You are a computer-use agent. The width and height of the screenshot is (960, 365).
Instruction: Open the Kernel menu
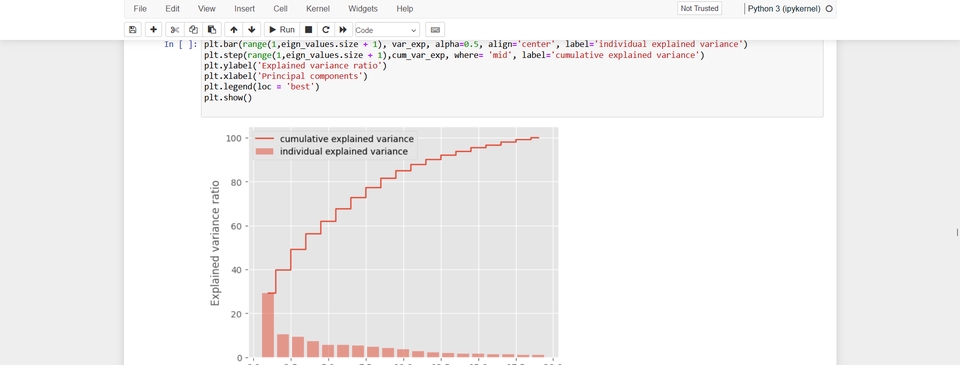coord(318,9)
